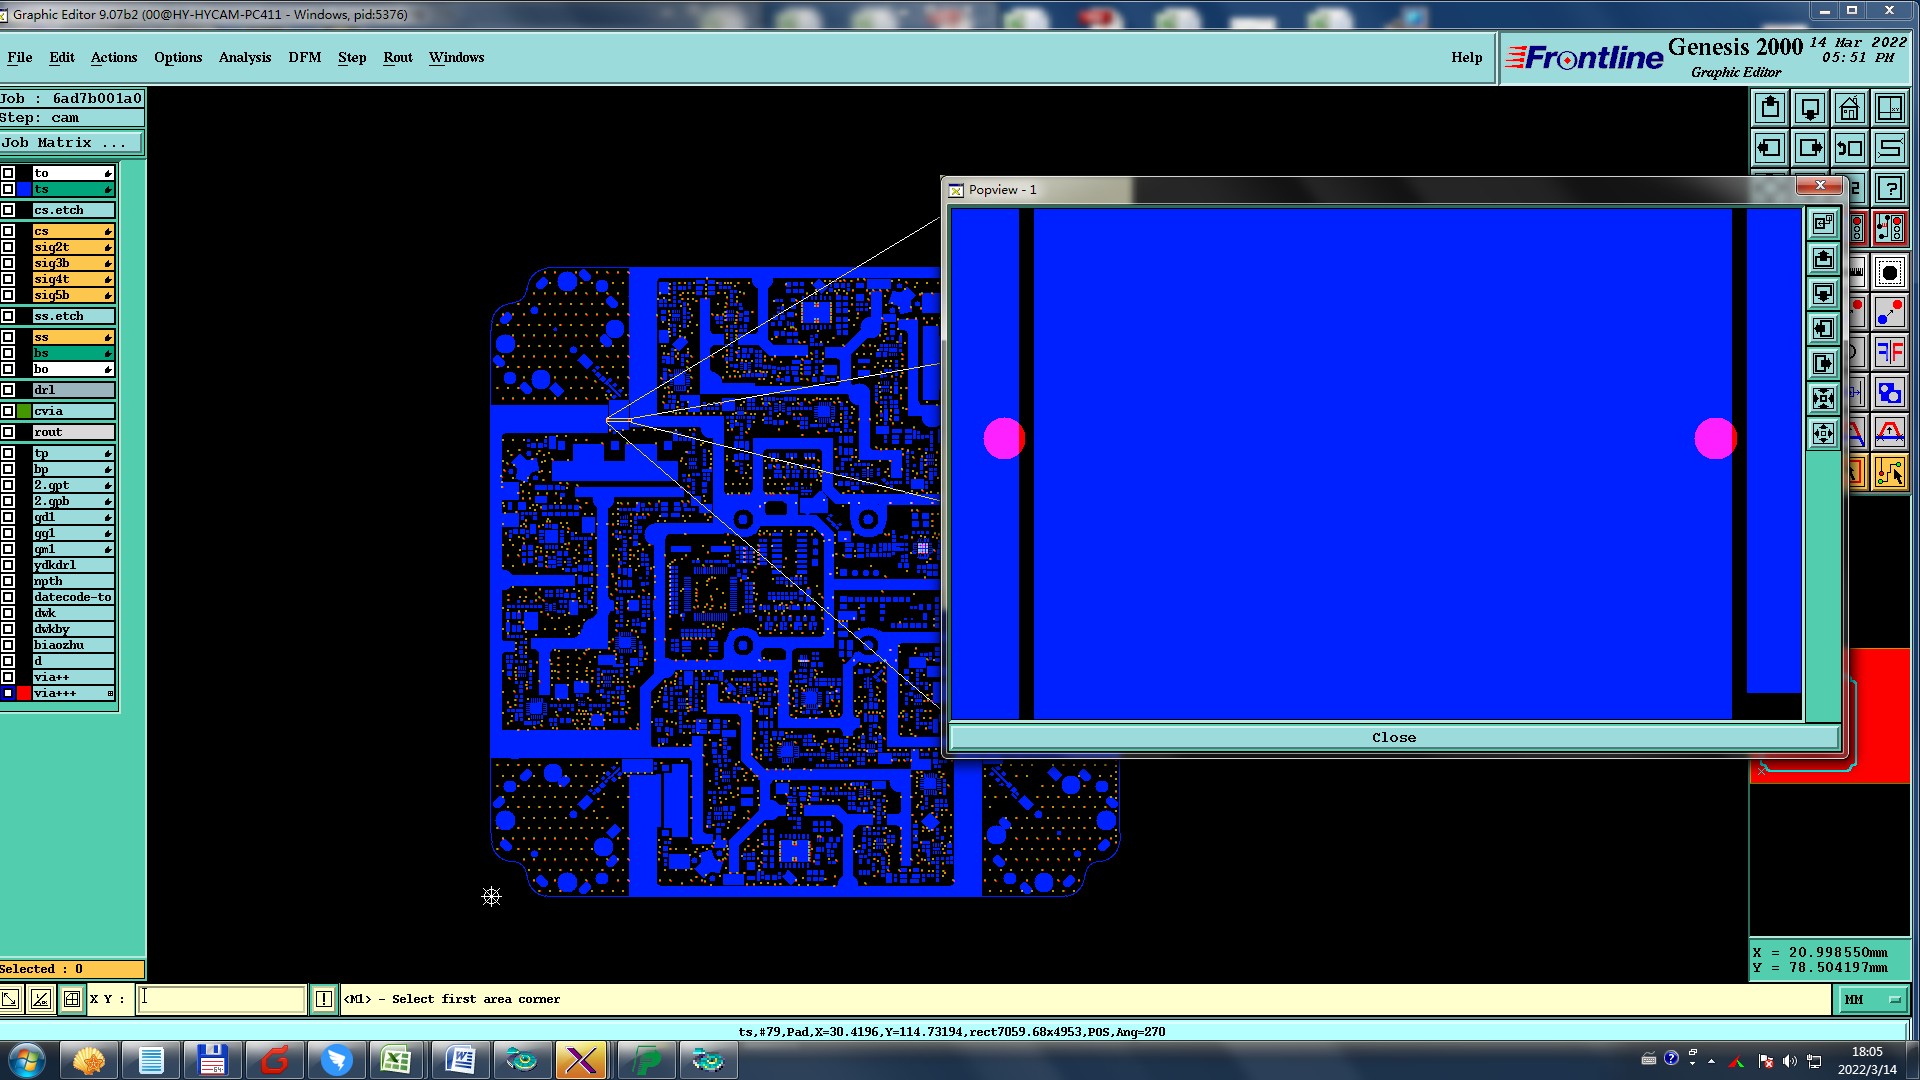Click the green color swatch of cvia layer
Image resolution: width=1920 pixels, height=1080 pixels.
24,411
